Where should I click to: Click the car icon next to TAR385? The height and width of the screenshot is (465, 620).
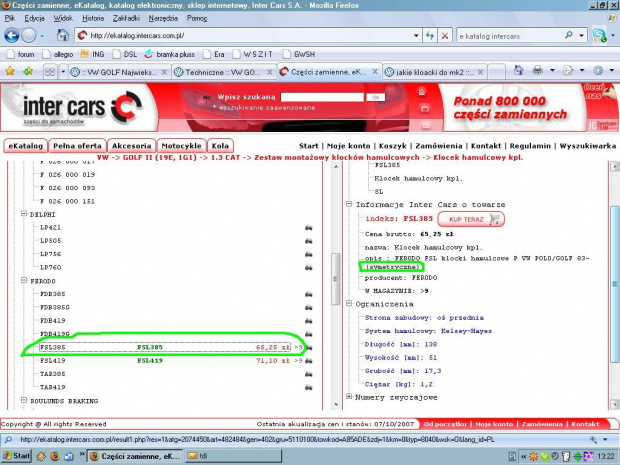coord(308,374)
